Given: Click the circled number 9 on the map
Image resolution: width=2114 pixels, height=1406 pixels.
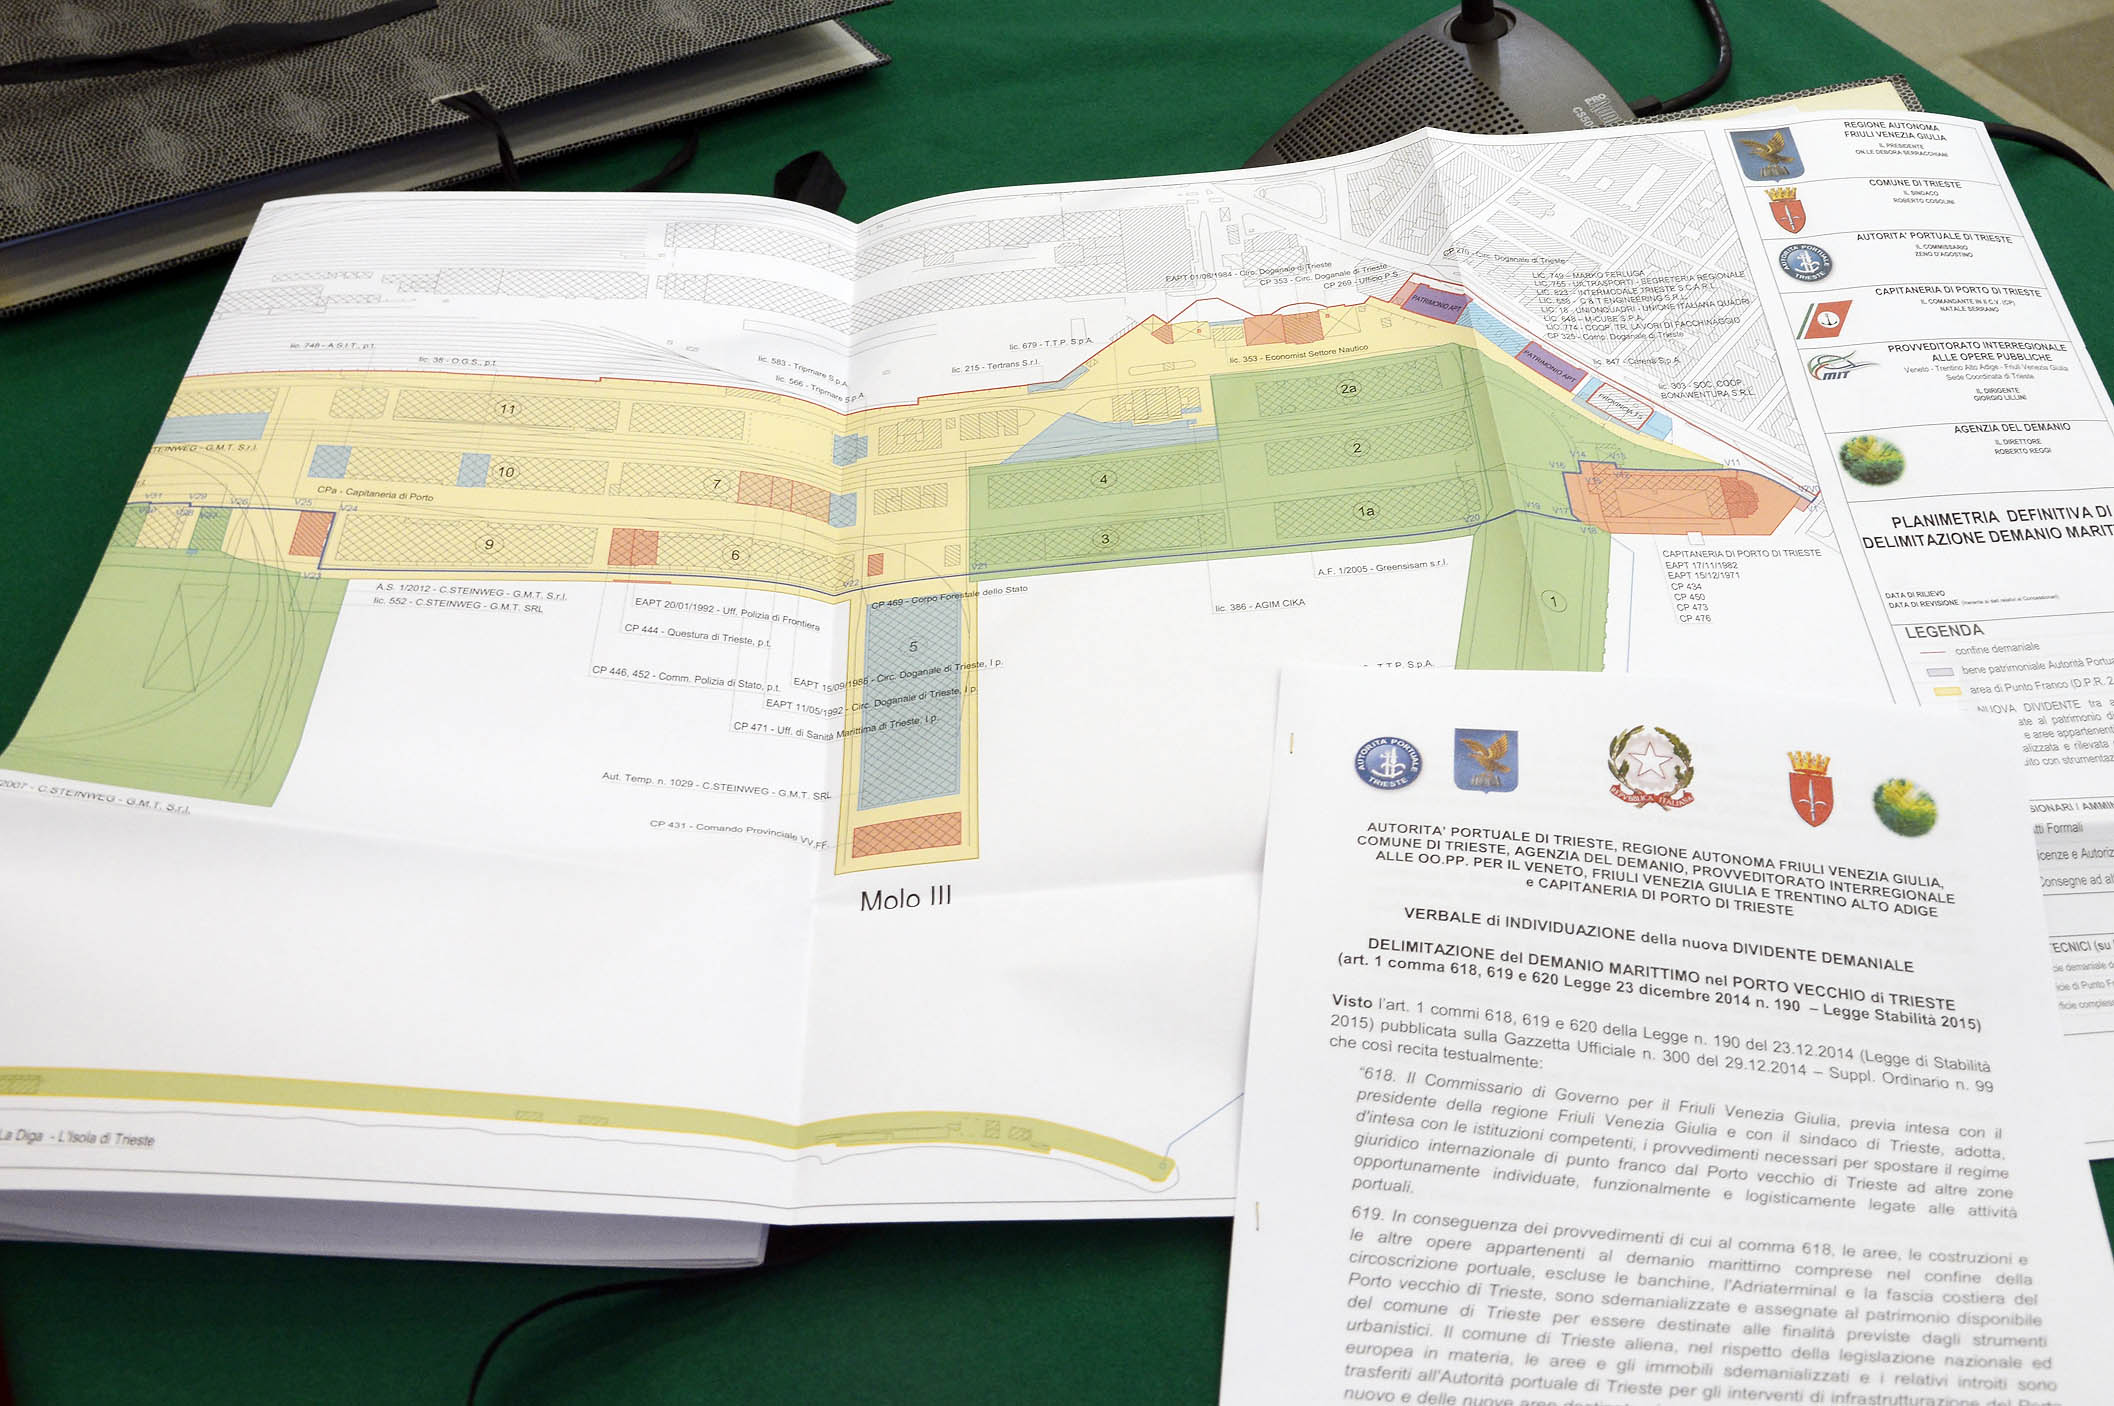Looking at the screenshot, I should (489, 544).
